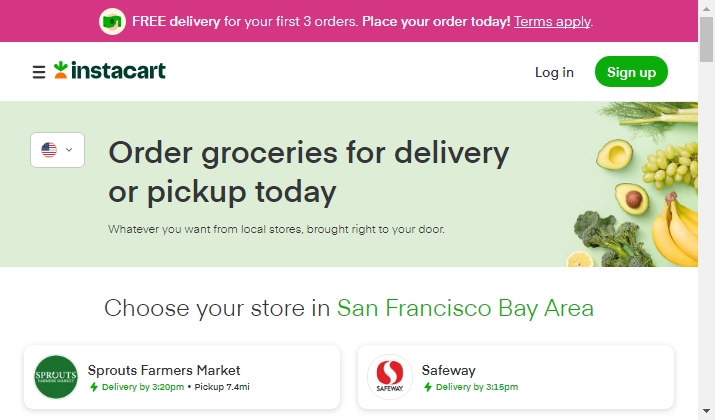The image size is (715, 420).
Task: Click the Log in link
Action: click(x=554, y=72)
